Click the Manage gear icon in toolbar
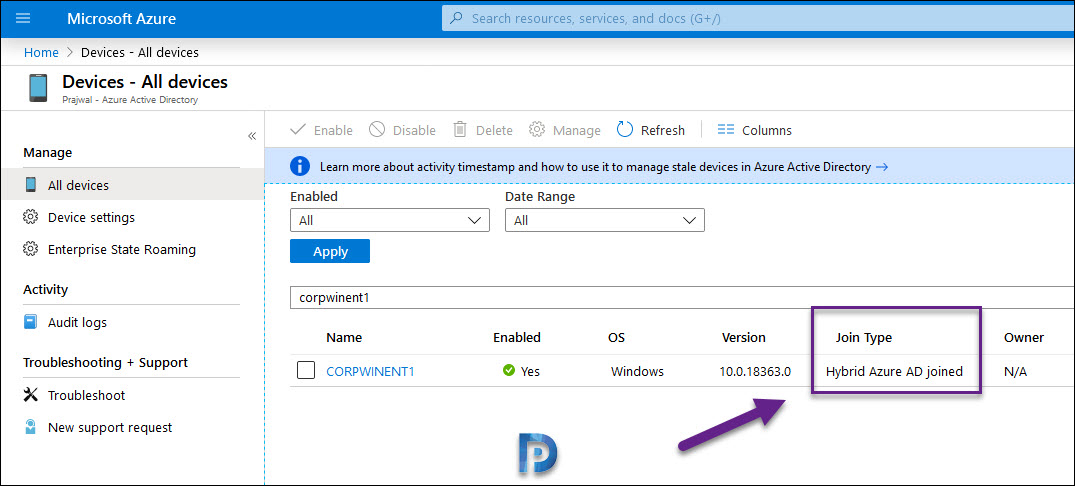Screen dimensions: 1075x486 coord(538,130)
